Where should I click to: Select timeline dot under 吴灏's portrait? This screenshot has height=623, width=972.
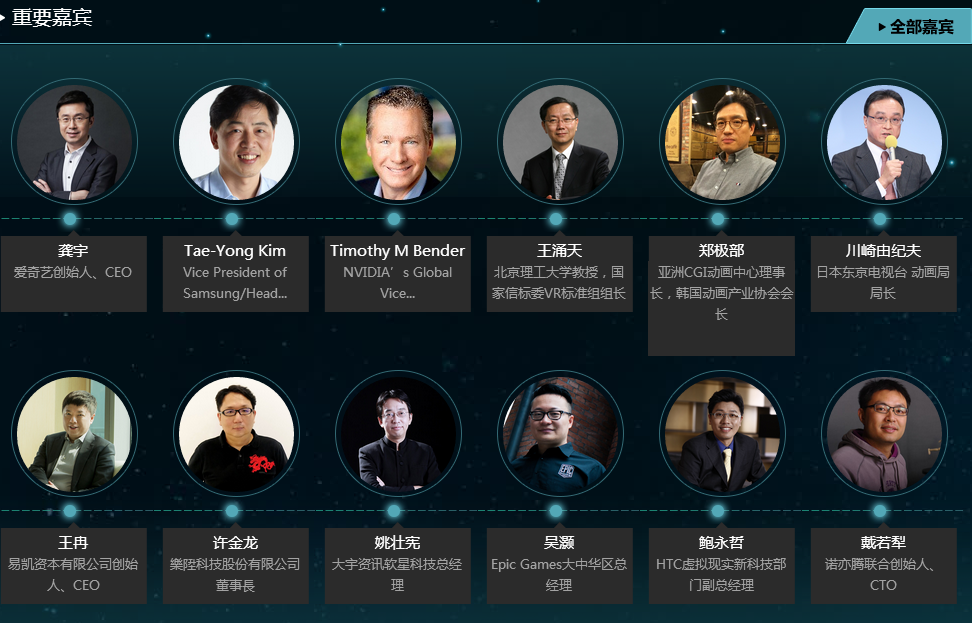[x=556, y=511]
